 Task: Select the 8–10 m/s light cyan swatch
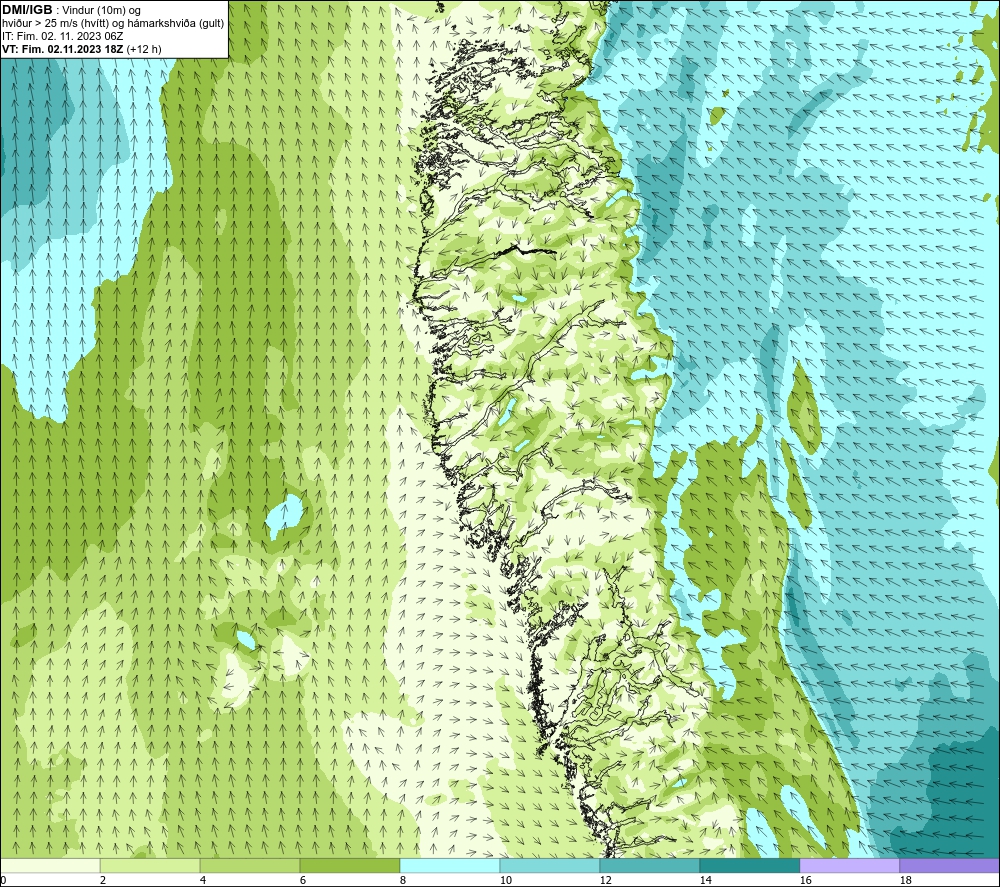tap(450, 865)
